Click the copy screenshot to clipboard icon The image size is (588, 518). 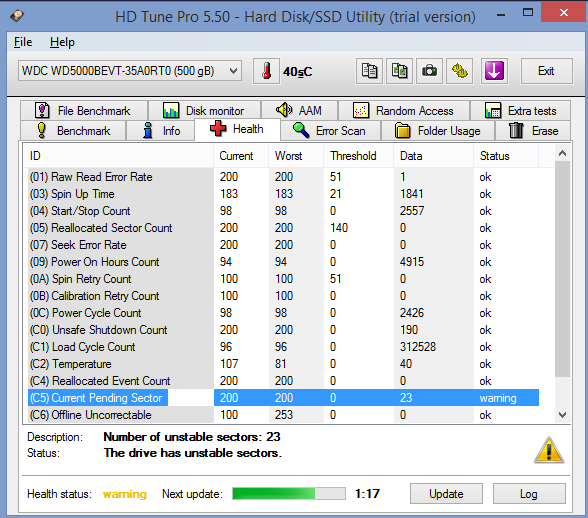coord(399,71)
